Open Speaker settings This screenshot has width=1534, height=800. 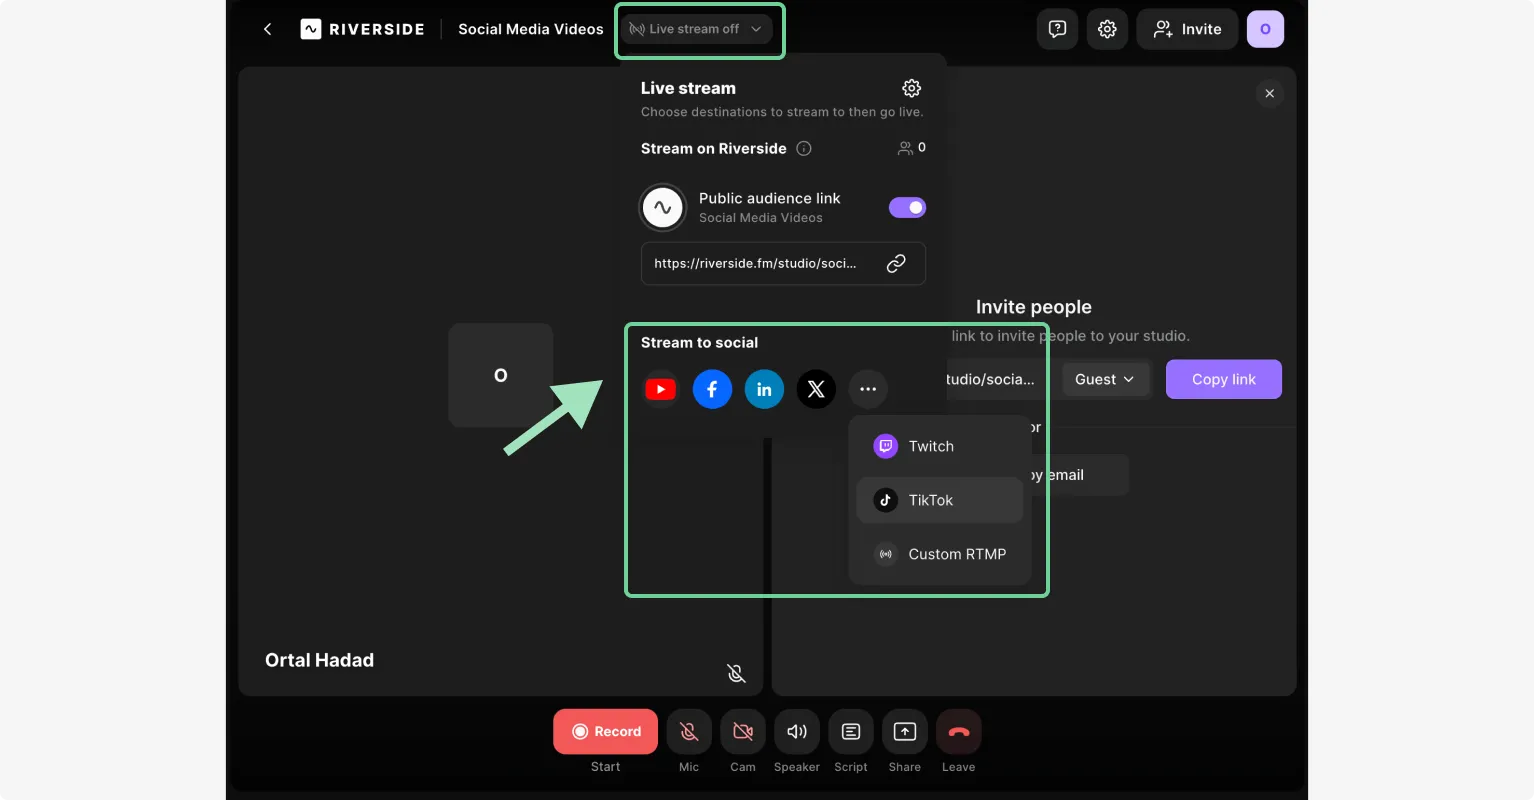coord(797,731)
